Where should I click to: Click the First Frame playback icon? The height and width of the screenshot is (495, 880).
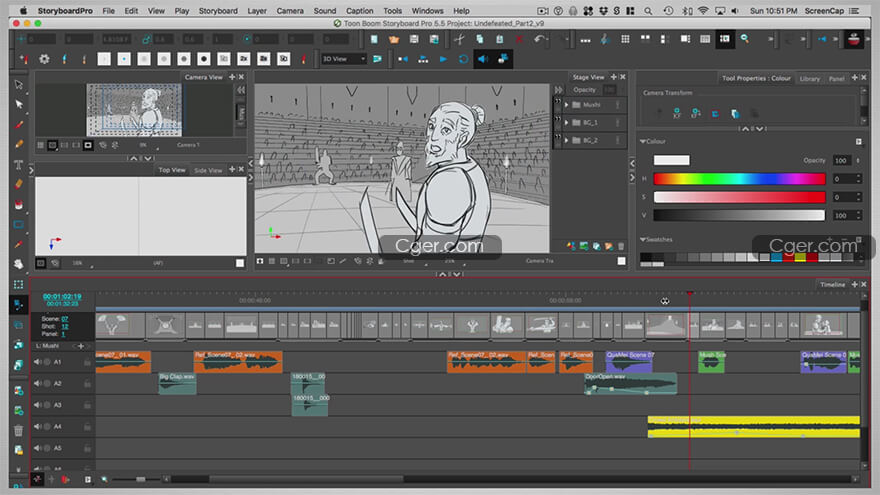[403, 59]
